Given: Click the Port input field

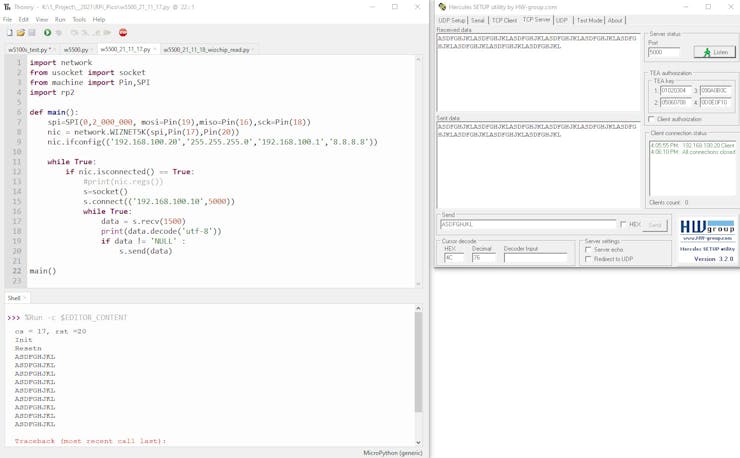Looking at the screenshot, I should 663,52.
